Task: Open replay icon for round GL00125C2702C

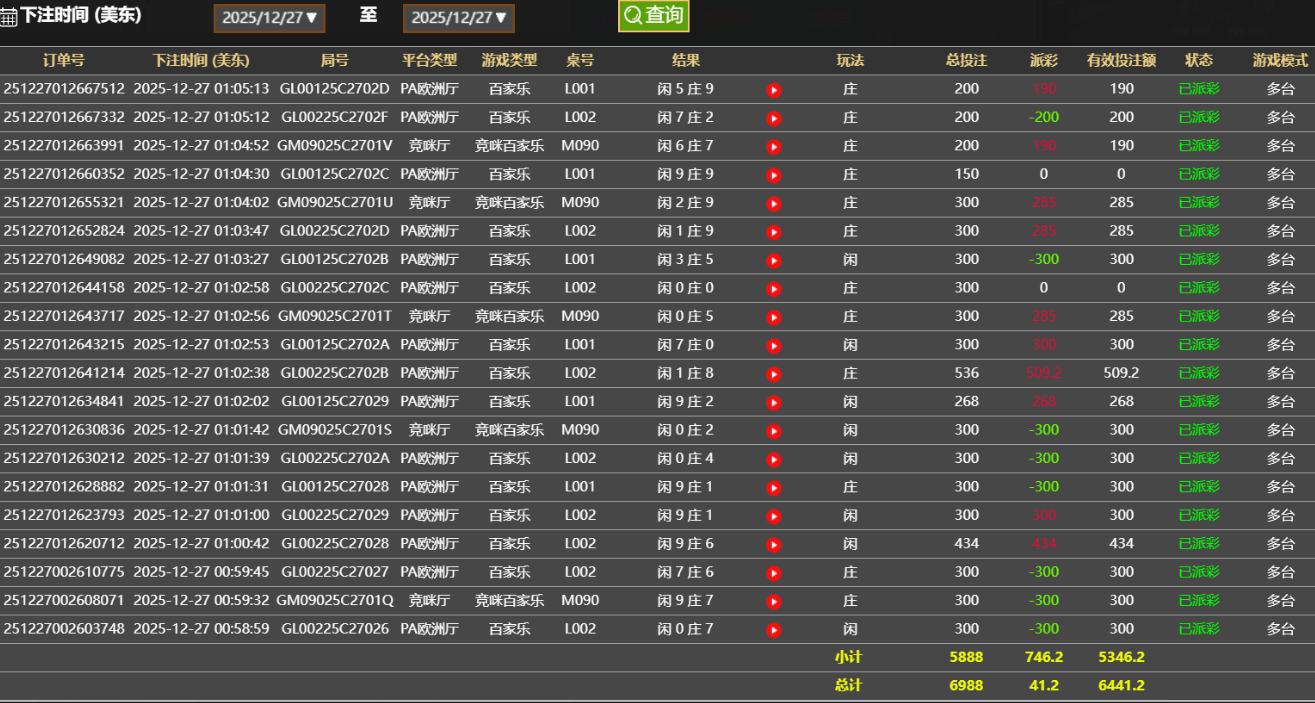Action: click(x=774, y=175)
